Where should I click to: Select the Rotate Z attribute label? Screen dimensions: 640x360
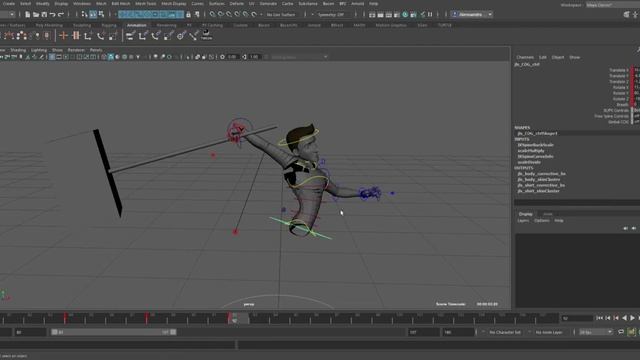pos(620,99)
